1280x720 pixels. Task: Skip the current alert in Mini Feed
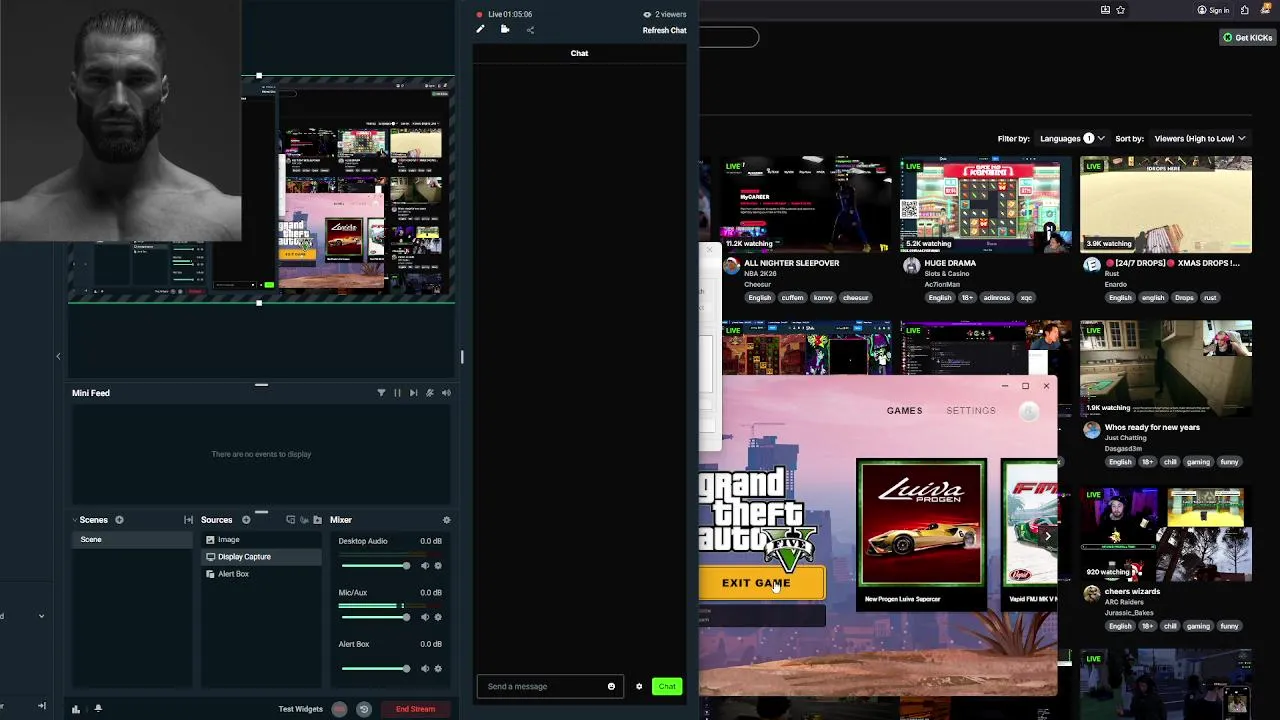pos(413,393)
